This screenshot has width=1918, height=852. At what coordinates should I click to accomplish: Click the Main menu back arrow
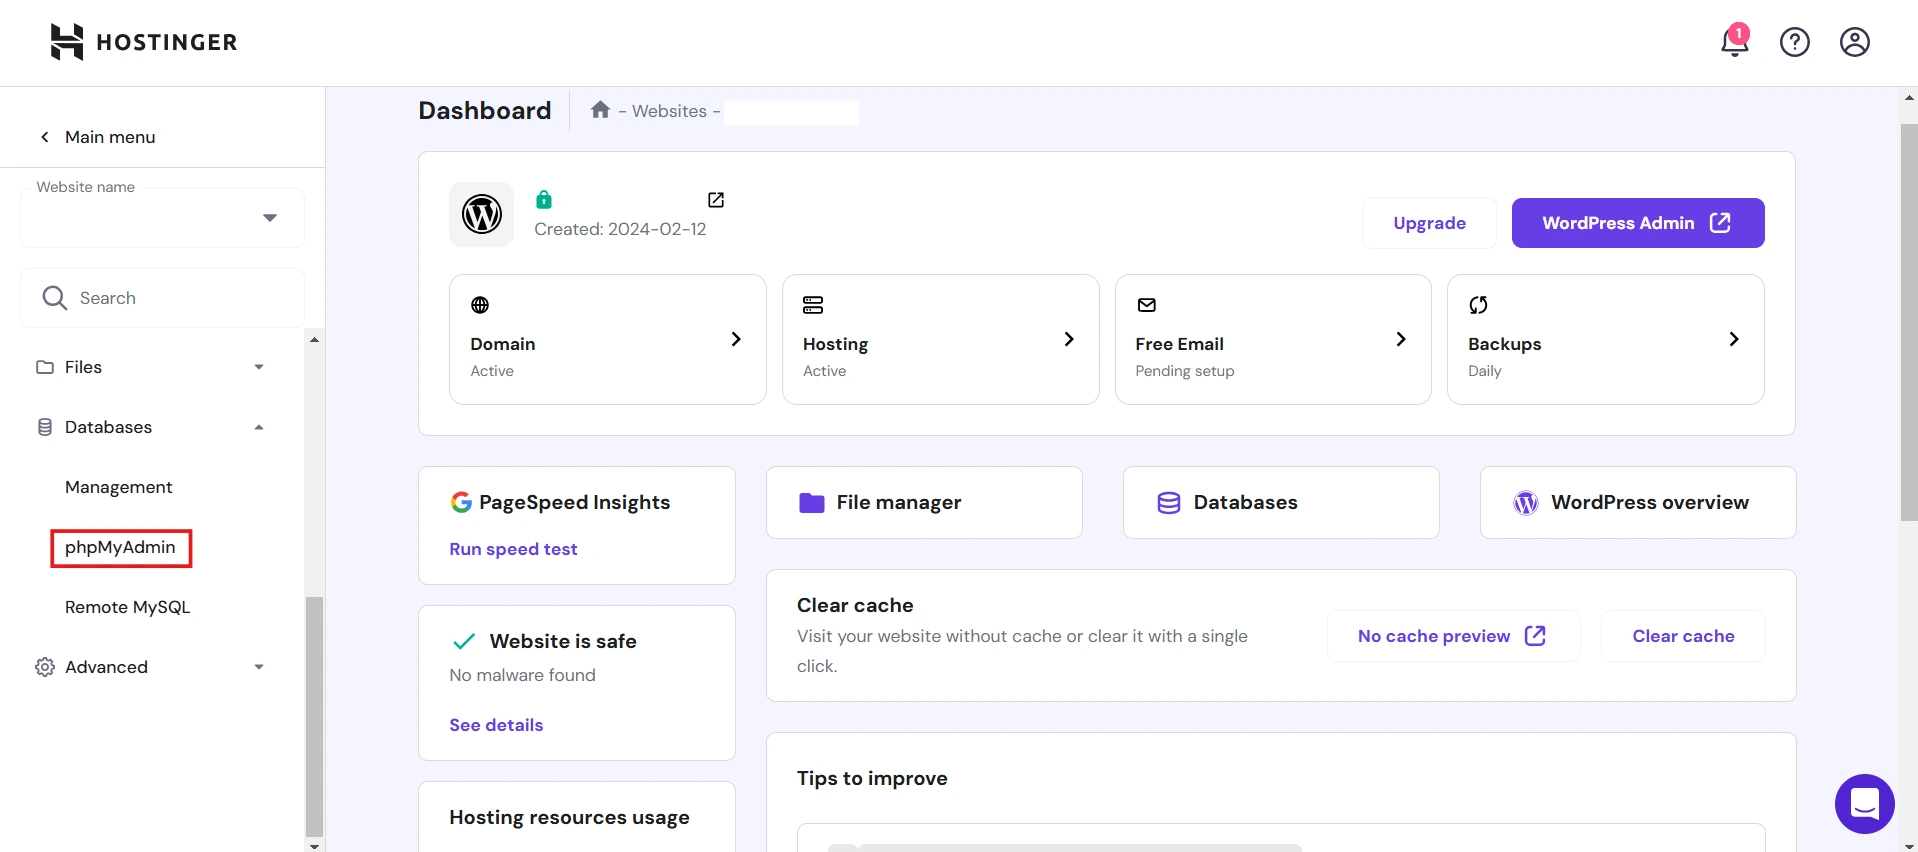pyautogui.click(x=44, y=137)
